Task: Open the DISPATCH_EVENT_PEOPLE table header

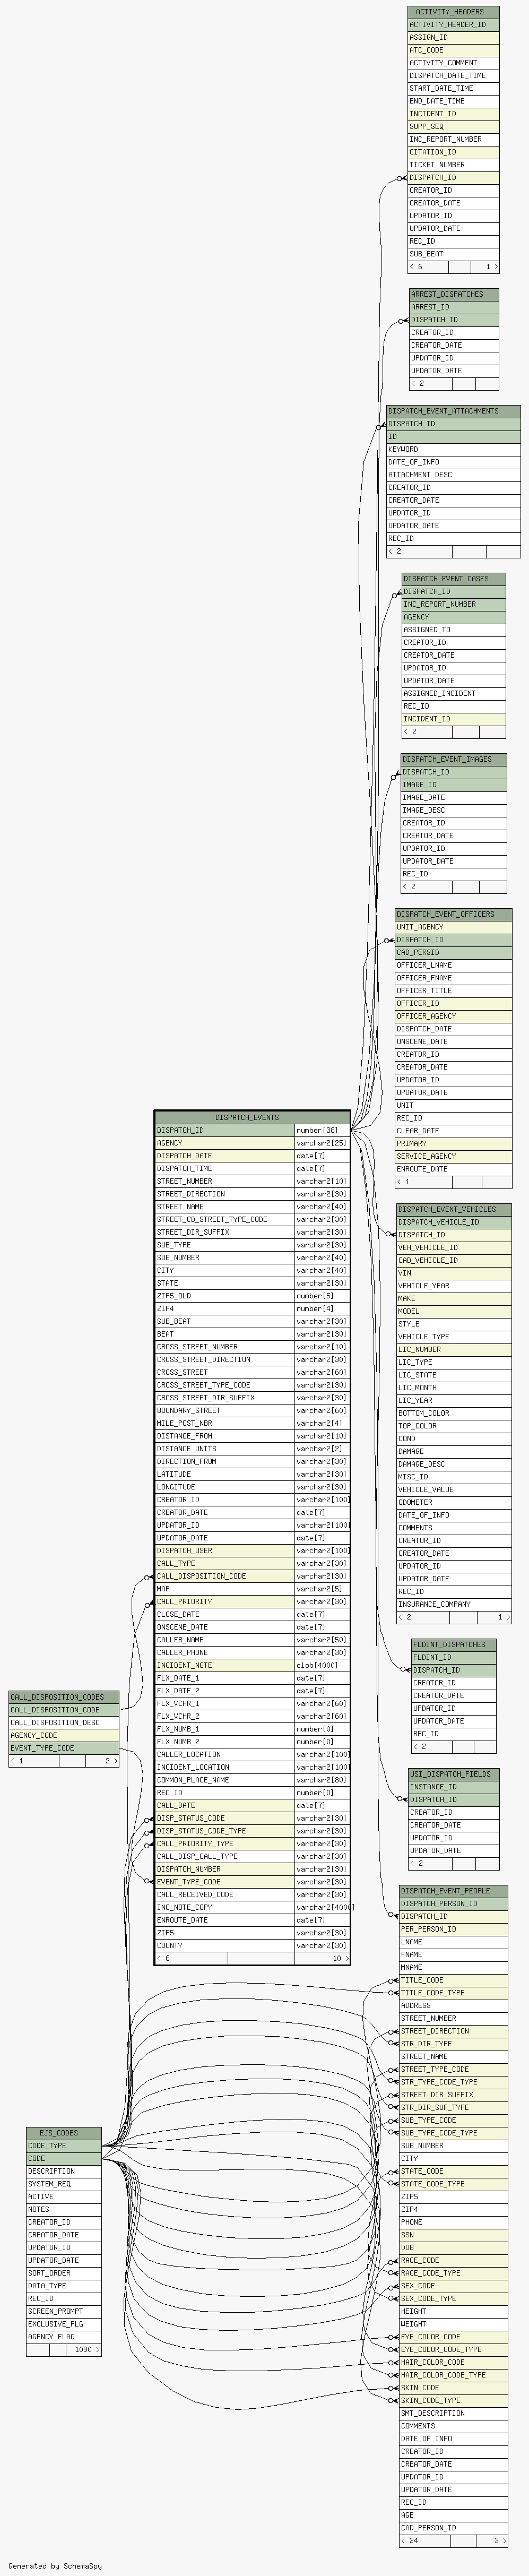Action: [x=453, y=1891]
